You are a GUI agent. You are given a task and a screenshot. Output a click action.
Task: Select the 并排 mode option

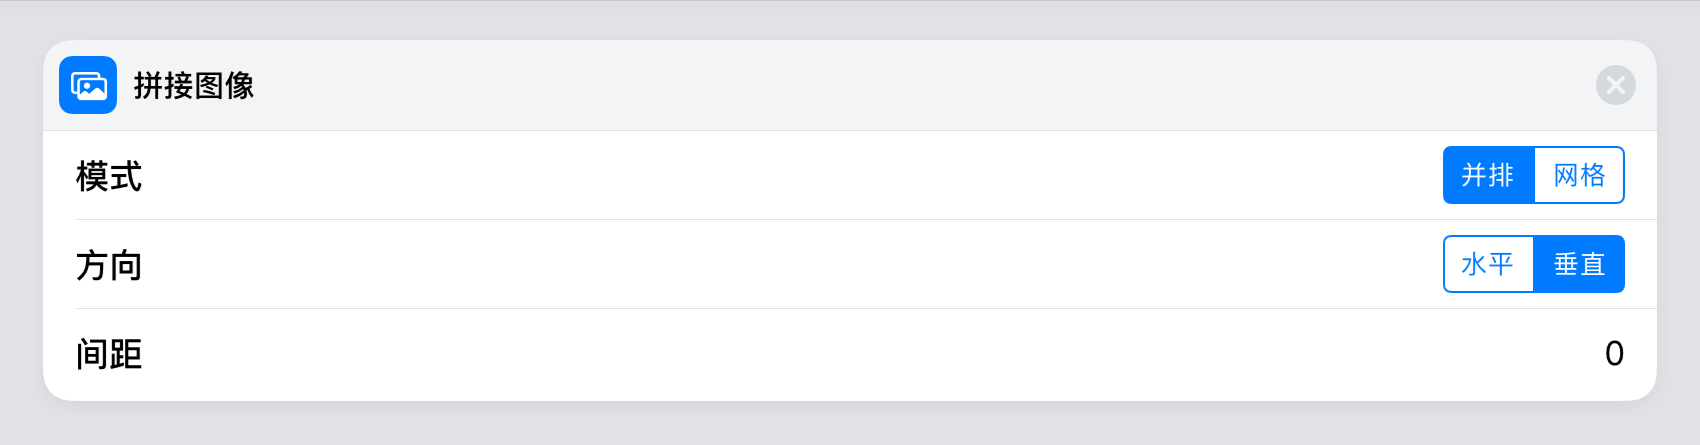[x=1488, y=175]
